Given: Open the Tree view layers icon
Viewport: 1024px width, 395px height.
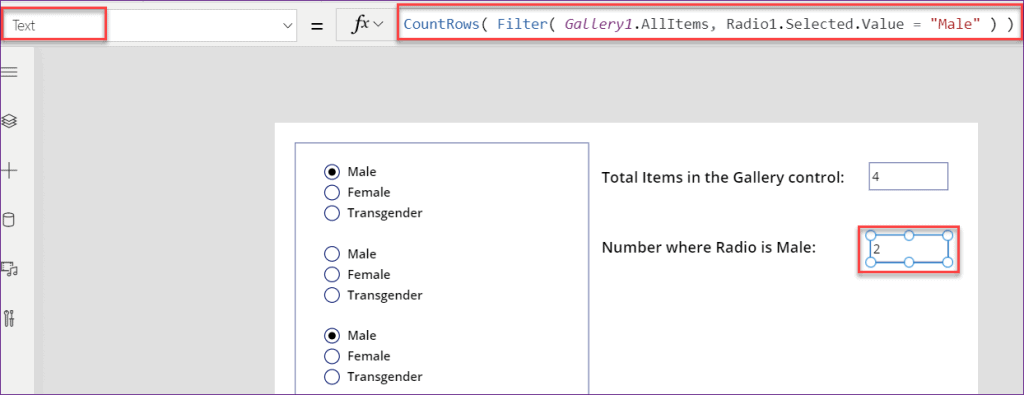Looking at the screenshot, I should 9,121.
